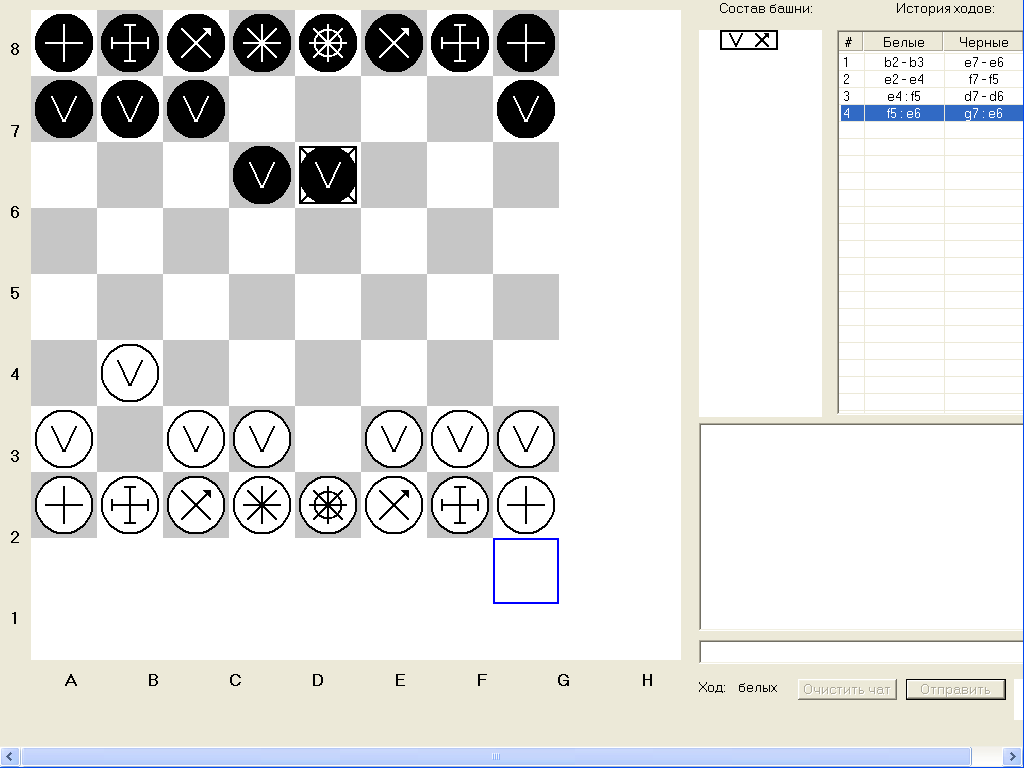Select white plus-symbol piece at bottom-left
The image size is (1024, 768).
point(64,505)
